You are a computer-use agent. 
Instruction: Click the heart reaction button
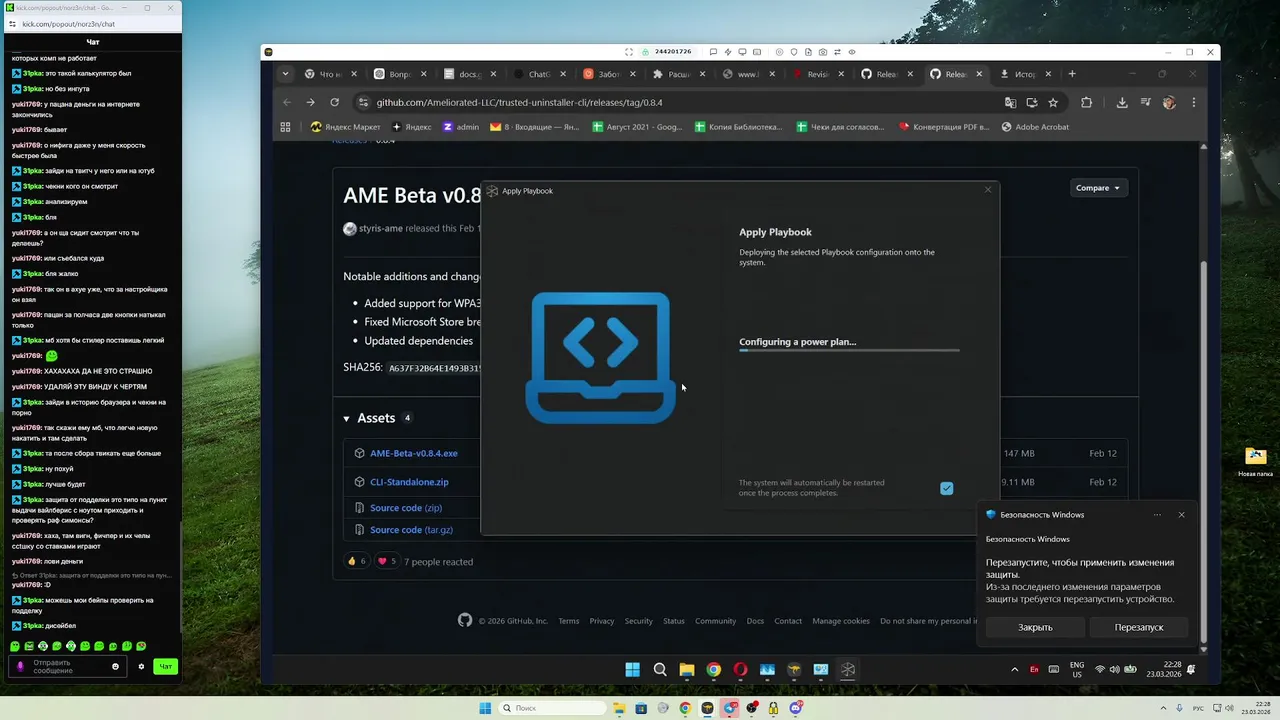[387, 561]
